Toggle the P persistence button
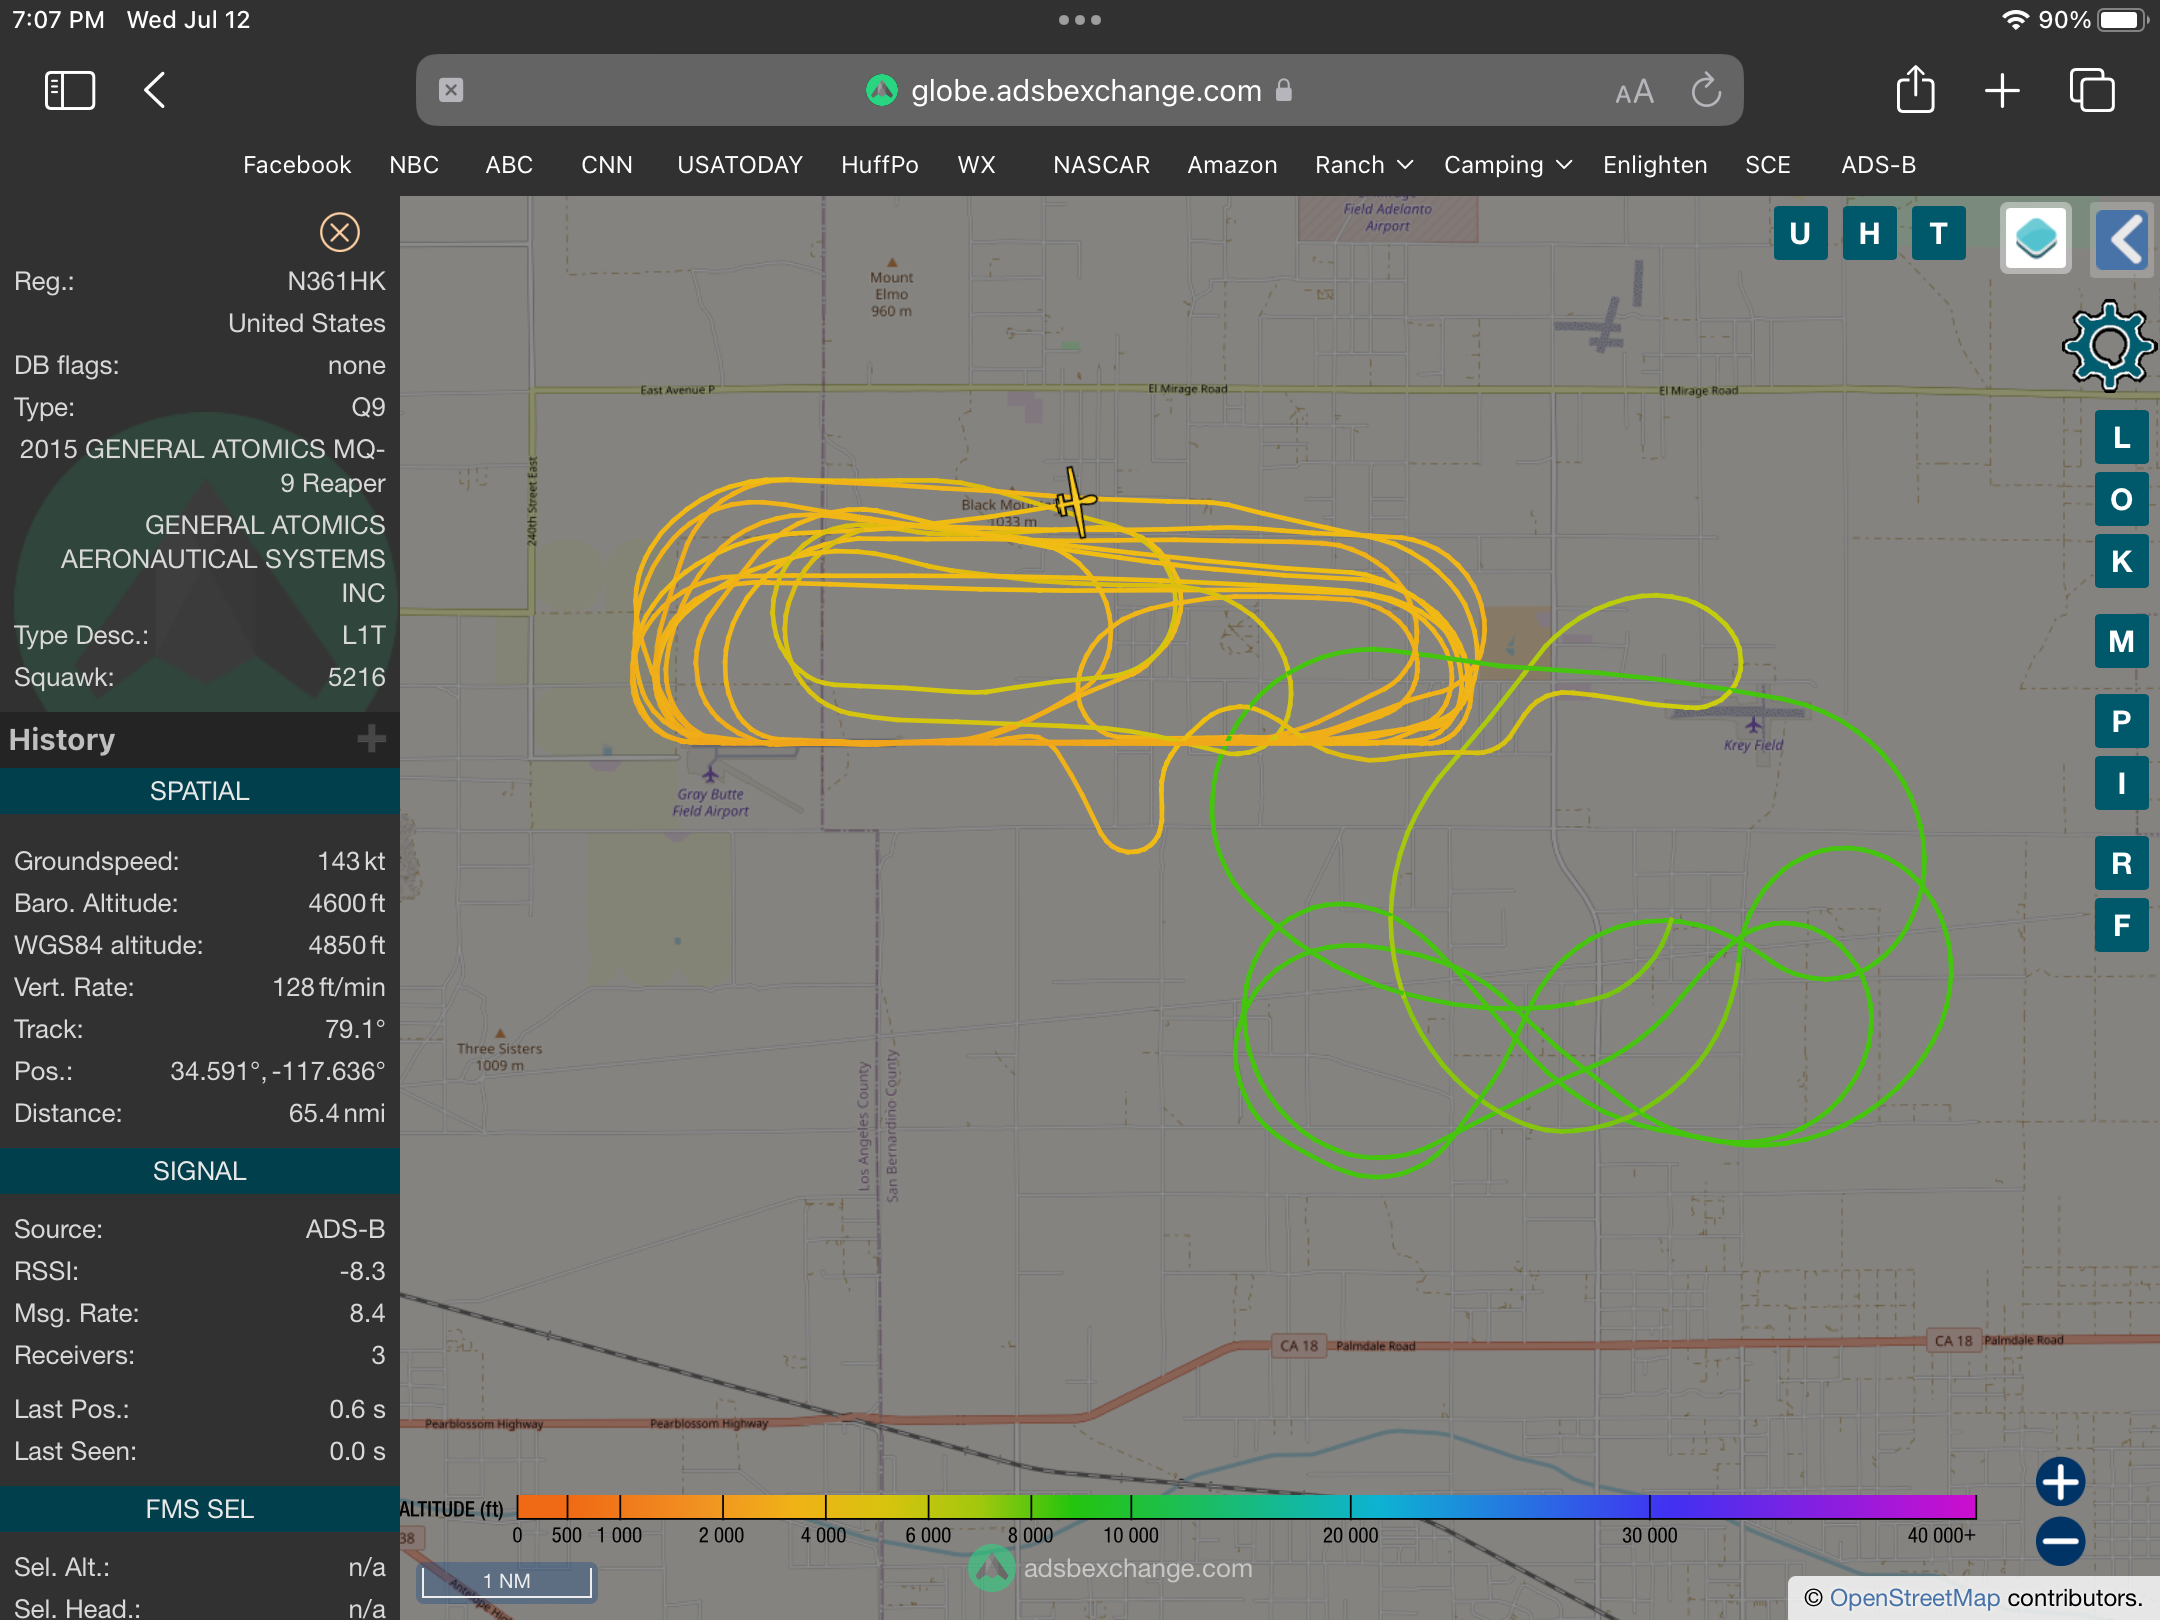Viewport: 2160px width, 1620px height. pyautogui.click(x=2121, y=721)
